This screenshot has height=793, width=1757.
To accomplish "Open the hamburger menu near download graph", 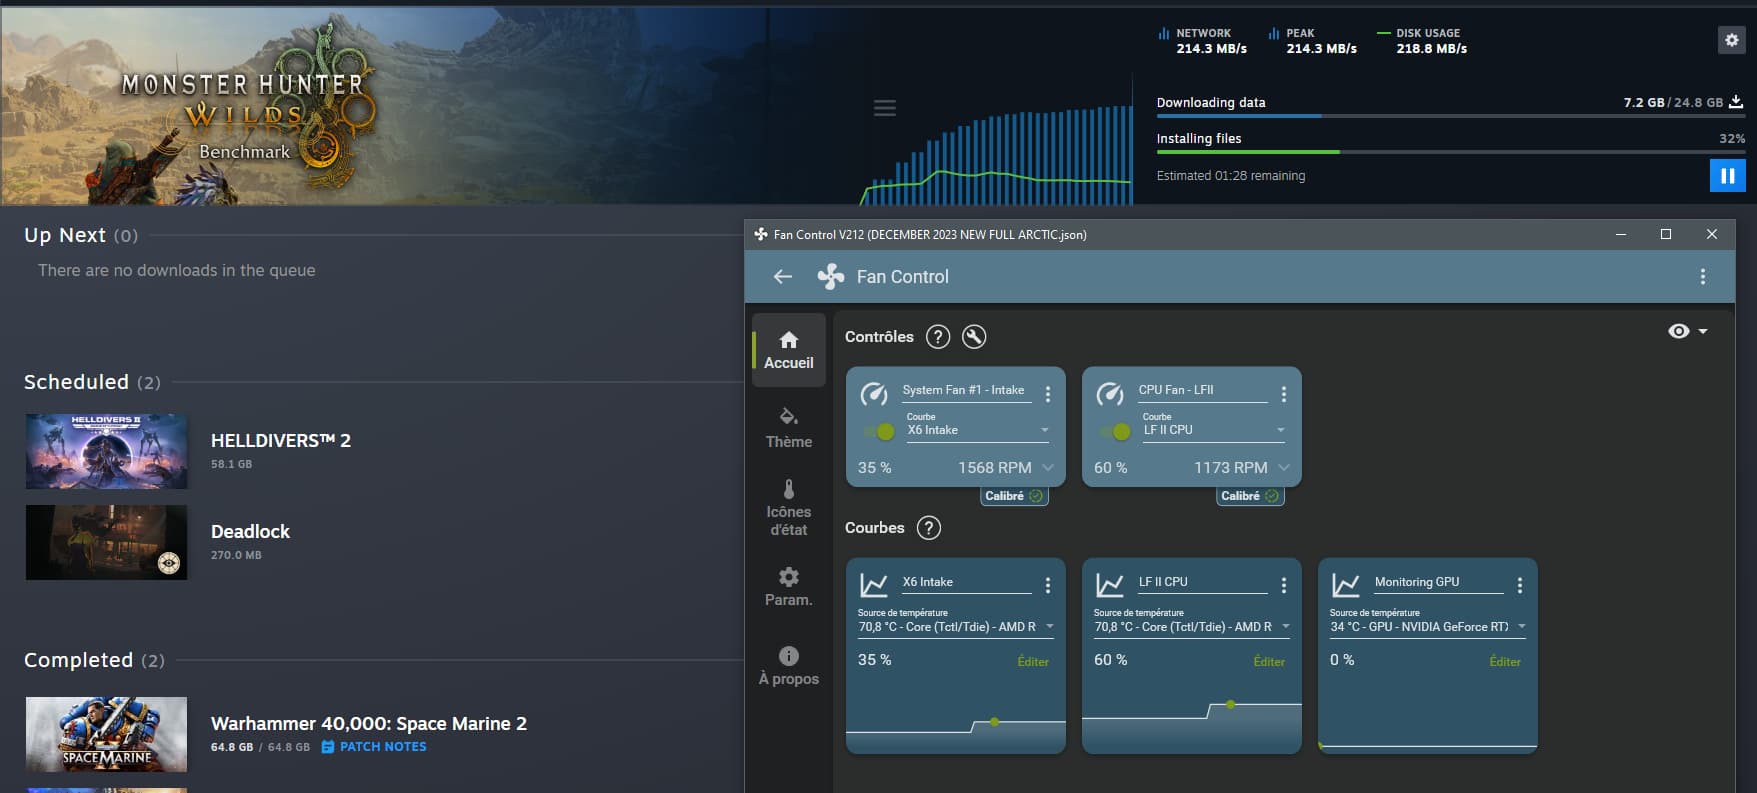I will tap(885, 108).
